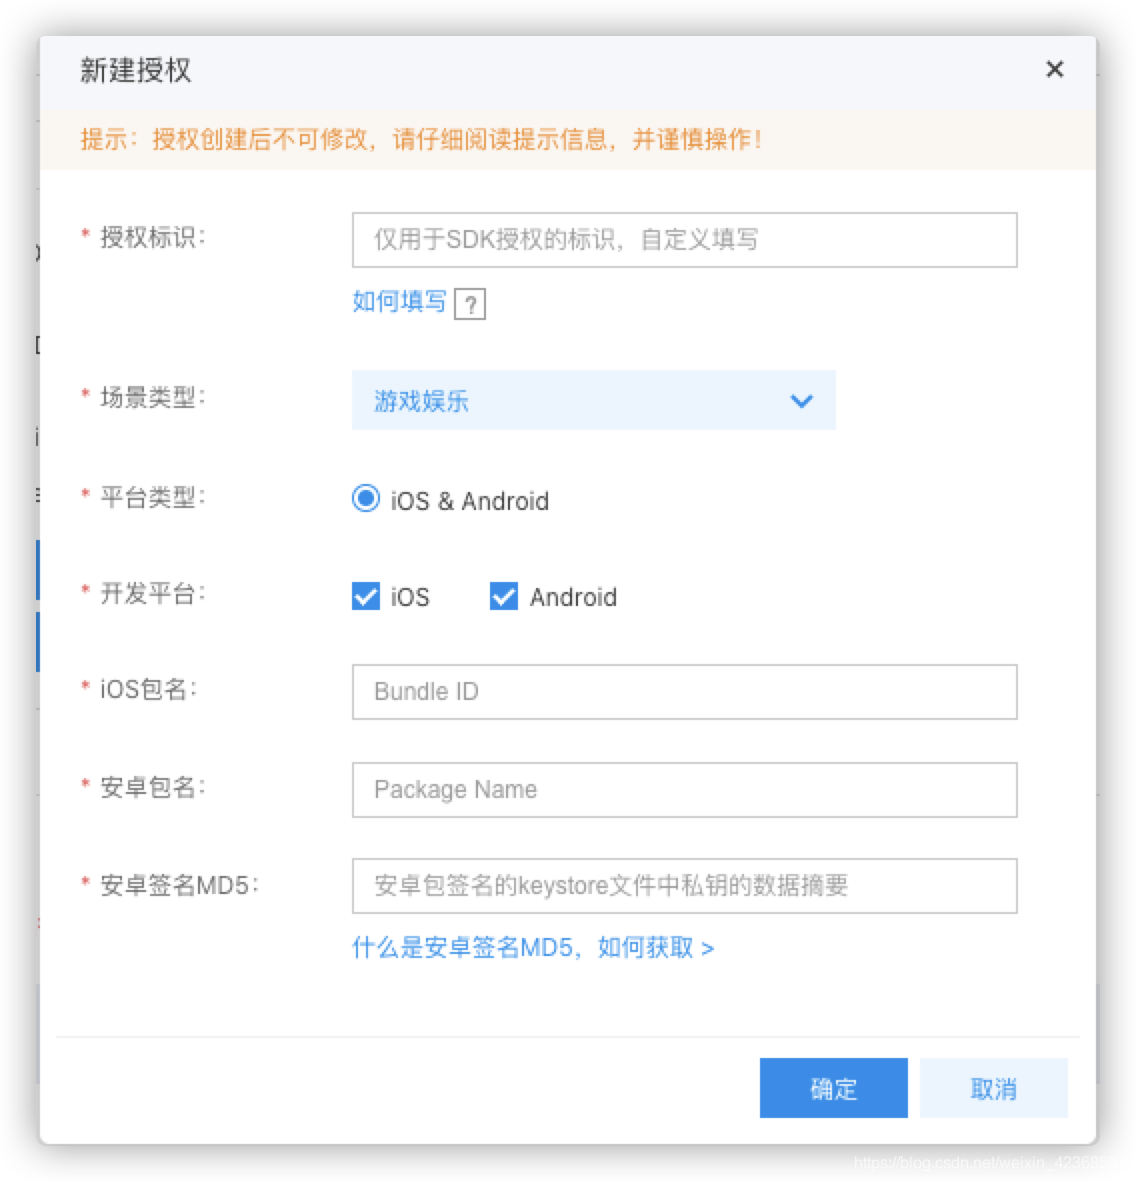The height and width of the screenshot is (1182, 1136).
Task: Click the dialog title 新建授权
Action: pyautogui.click(x=136, y=70)
